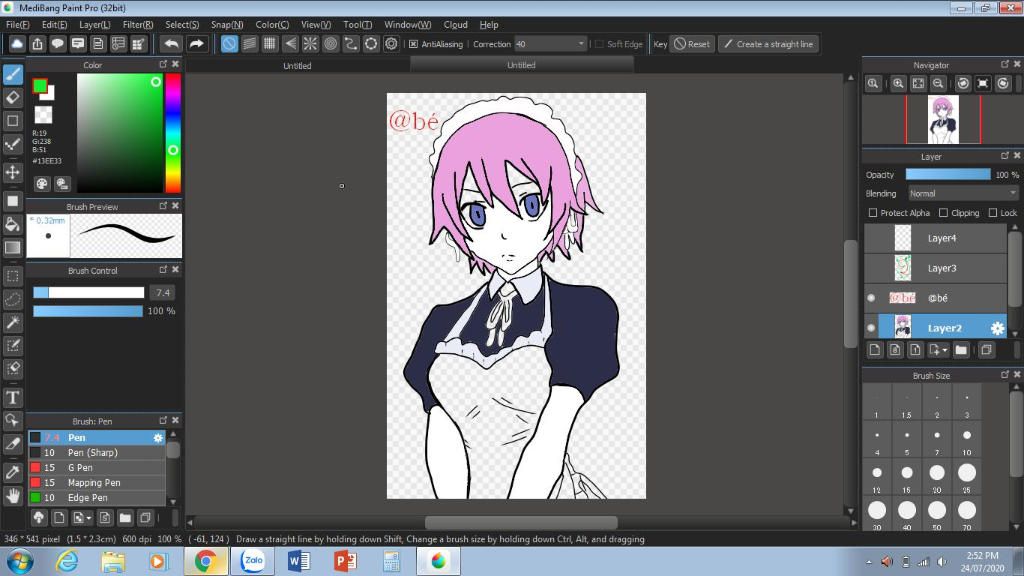Toggle the Soft Edge checkbox
The image size is (1024, 576).
pos(599,44)
